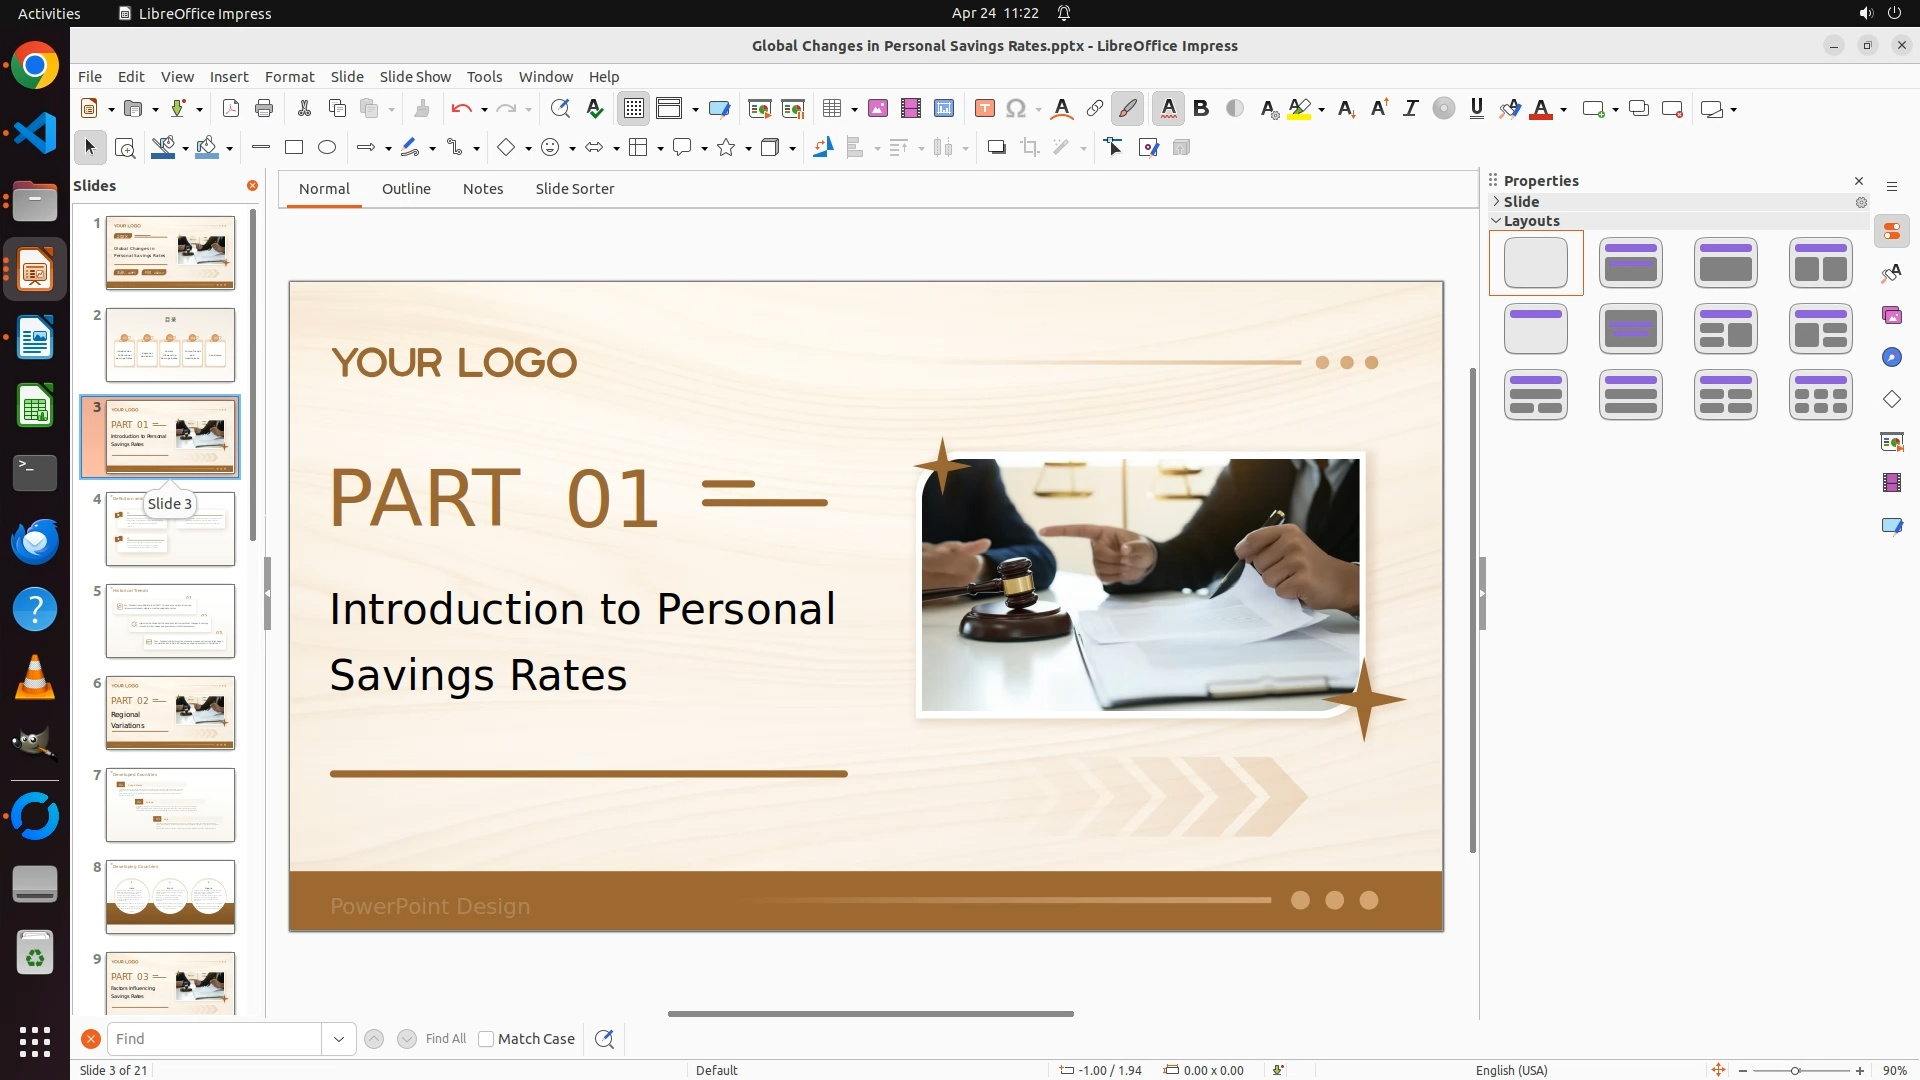Click the Insert Special Character icon
Viewport: 1920px width, 1080px height.
(x=1017, y=109)
